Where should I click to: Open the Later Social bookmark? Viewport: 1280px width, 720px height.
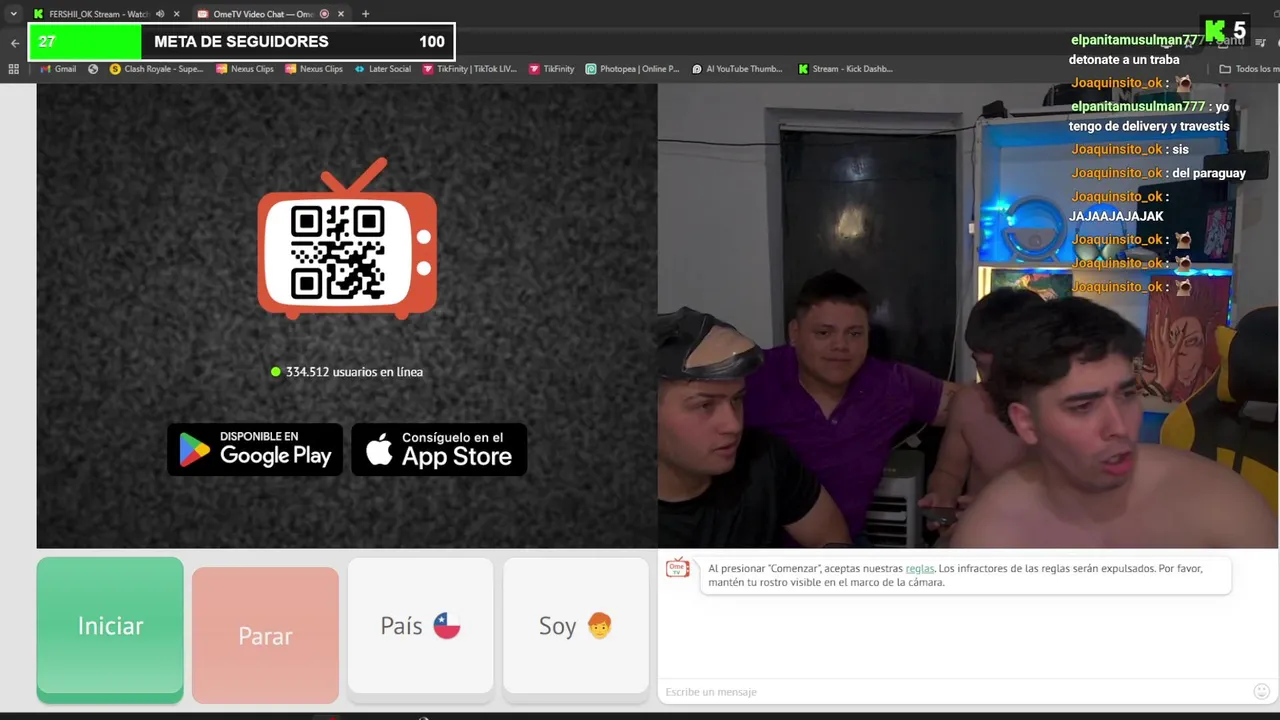point(382,69)
